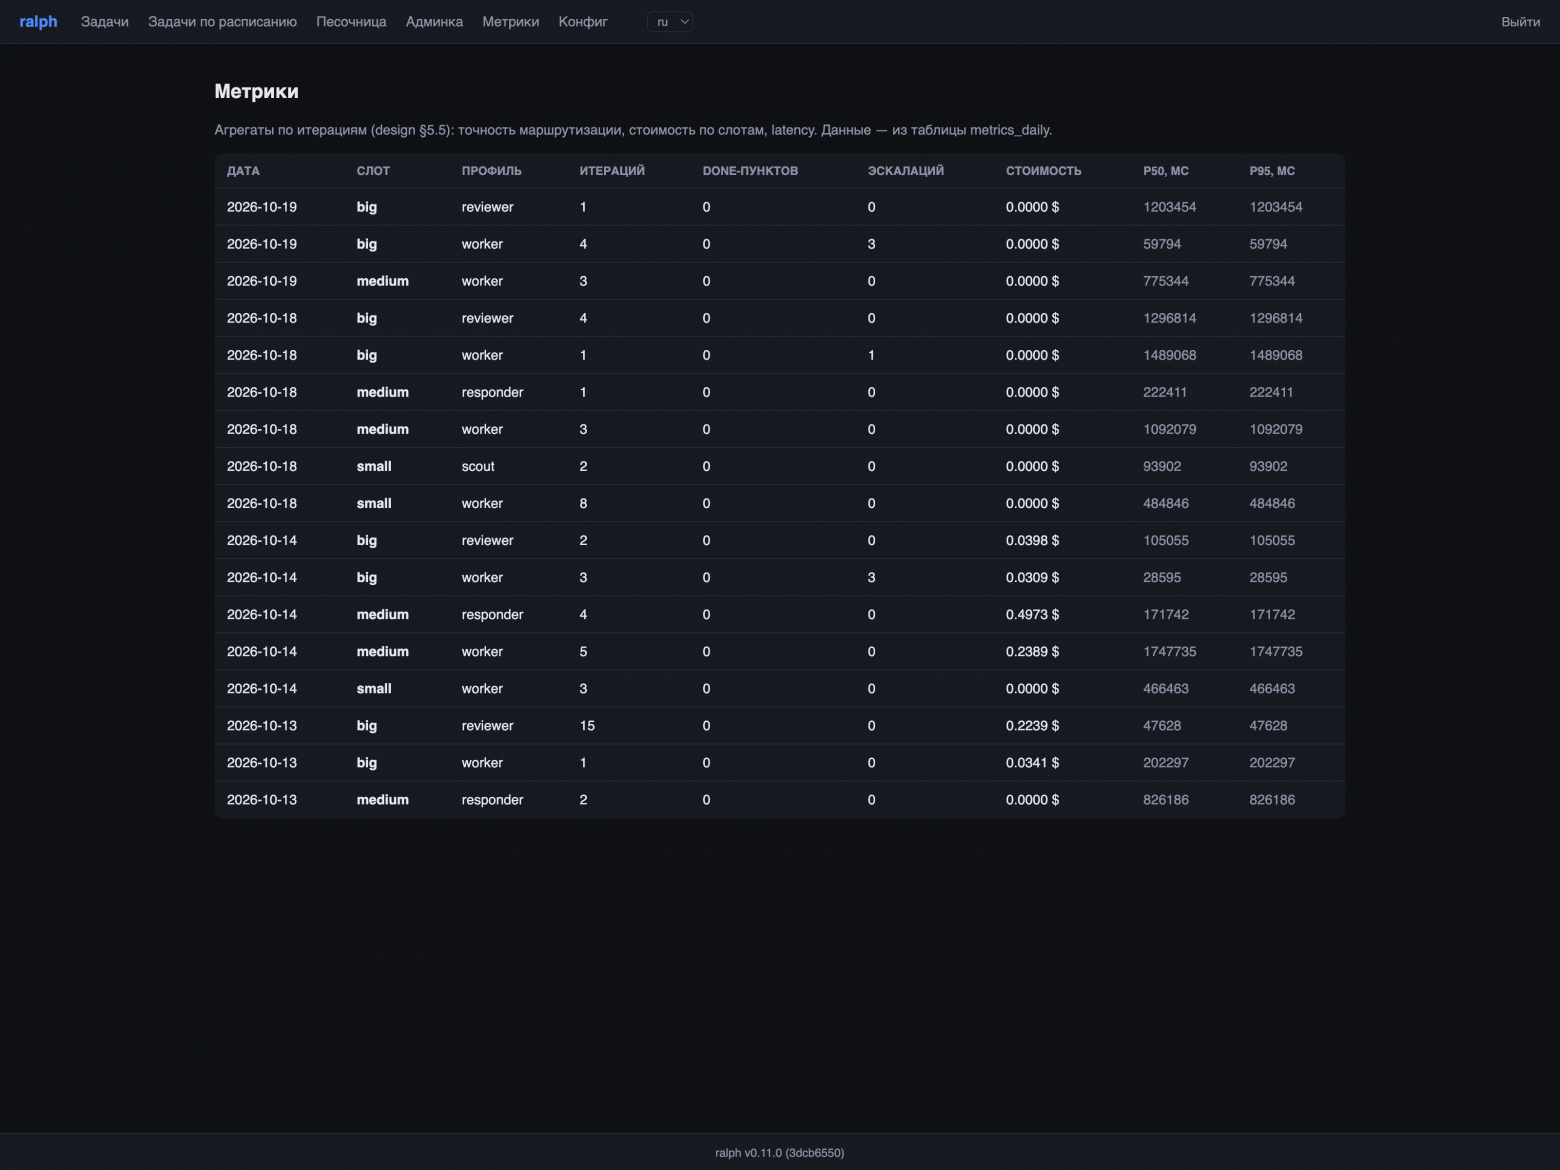Click the ДАТА column header
Image resolution: width=1560 pixels, height=1170 pixels.
[243, 171]
